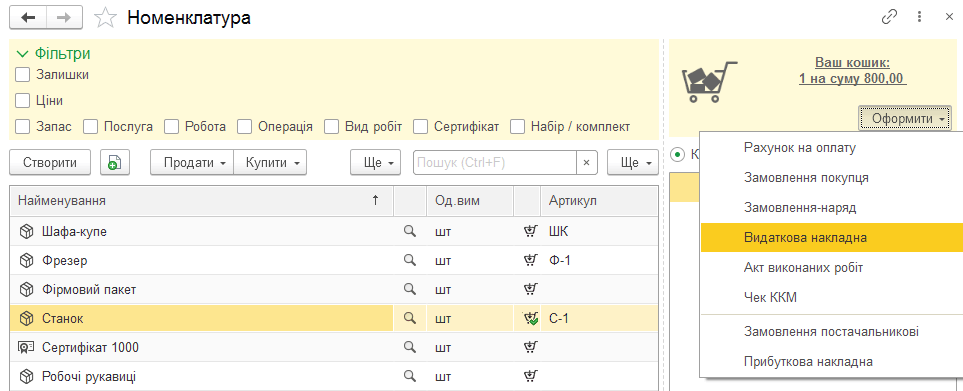Click the Од.вим column header
Image resolution: width=963 pixels, height=391 pixels.
pyautogui.click(x=470, y=200)
